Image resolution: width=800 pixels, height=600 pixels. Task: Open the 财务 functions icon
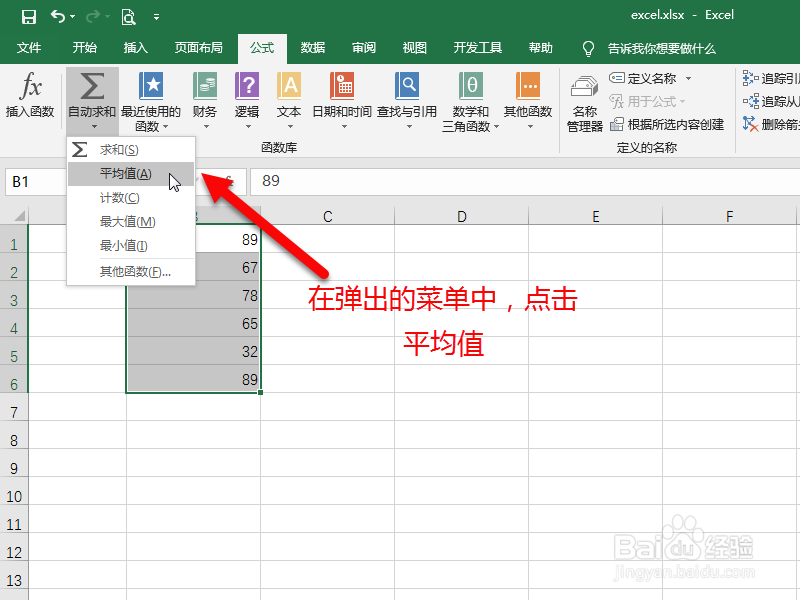[x=205, y=86]
